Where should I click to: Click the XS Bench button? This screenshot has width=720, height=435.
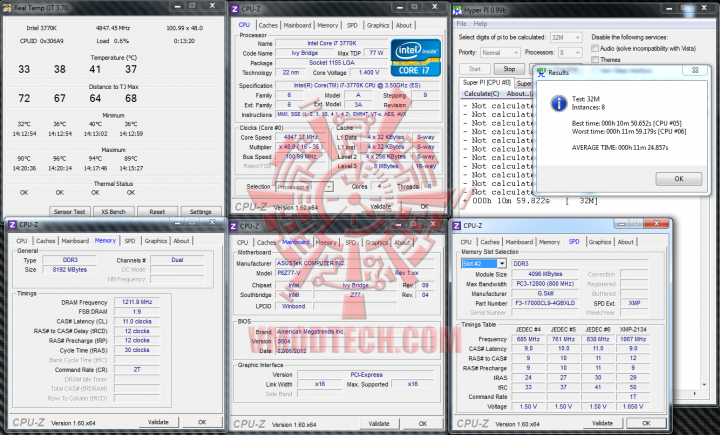[x=113, y=212]
